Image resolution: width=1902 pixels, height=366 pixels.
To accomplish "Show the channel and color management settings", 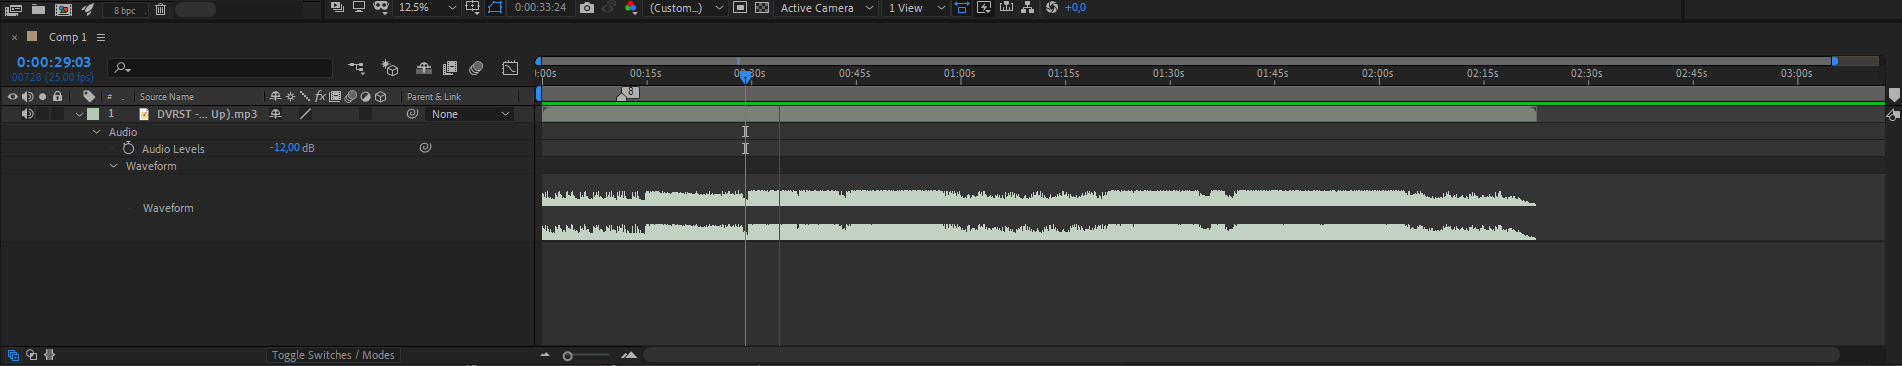I will (631, 7).
